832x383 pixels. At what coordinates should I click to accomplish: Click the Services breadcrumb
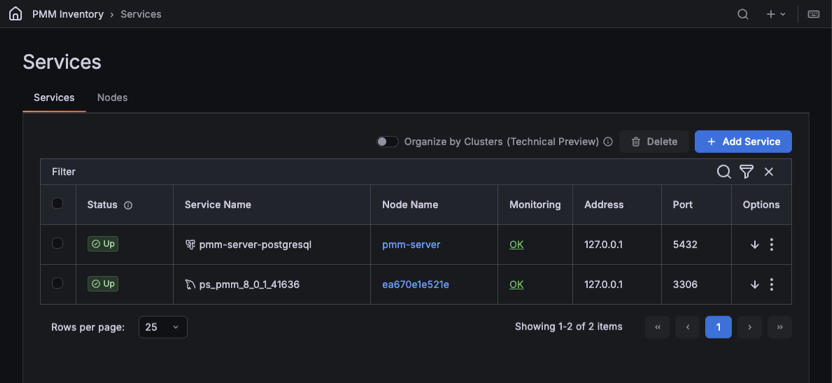click(141, 14)
